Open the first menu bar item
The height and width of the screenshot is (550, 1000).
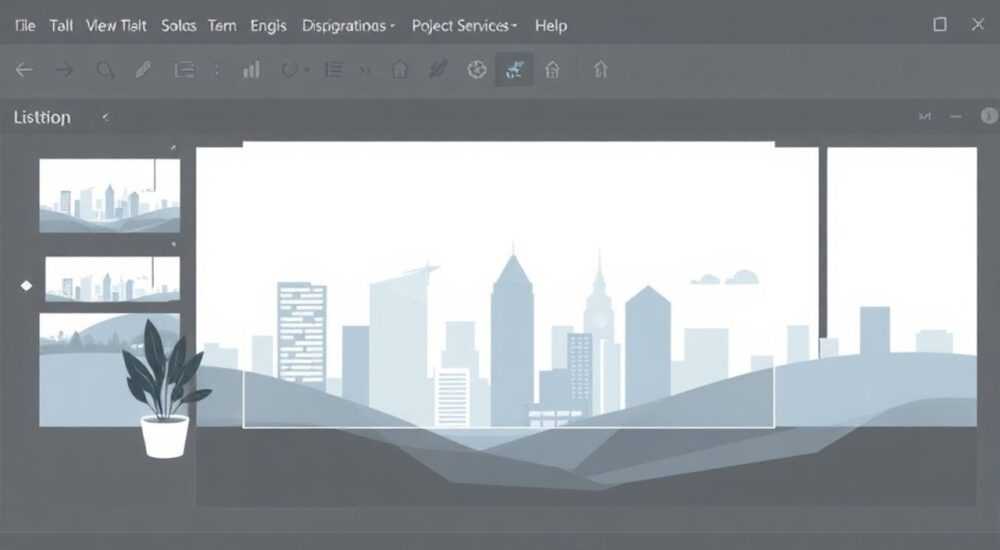point(25,26)
